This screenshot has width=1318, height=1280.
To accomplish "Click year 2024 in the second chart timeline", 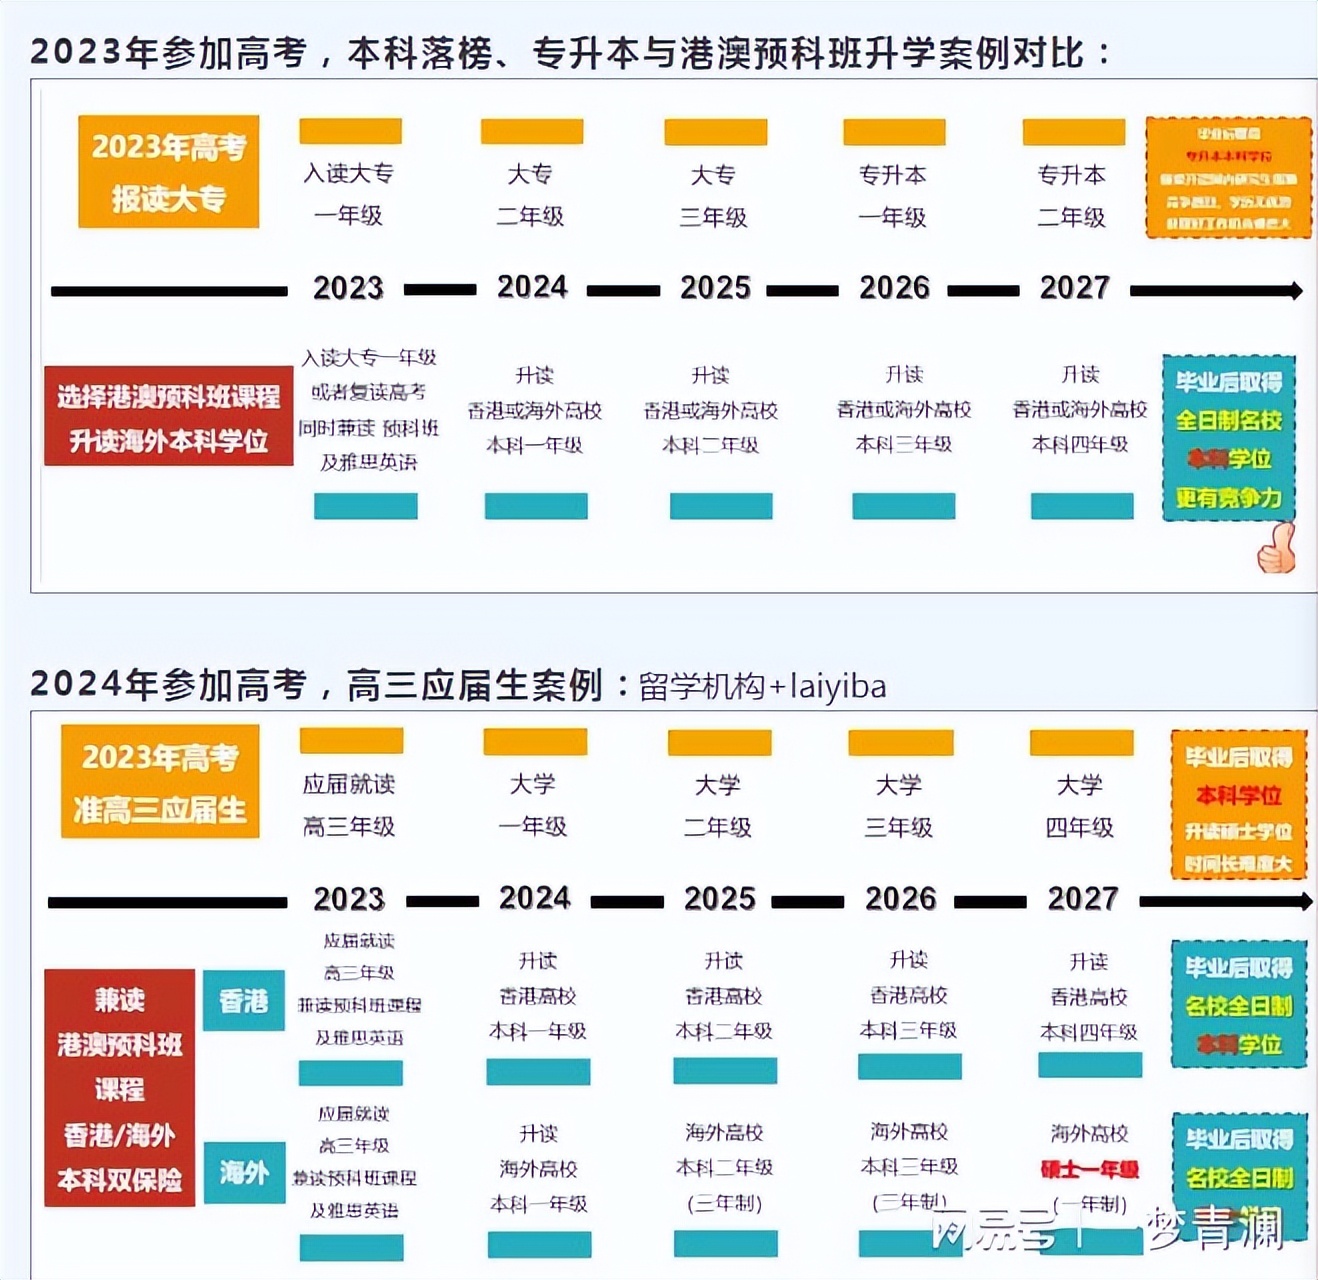I will coord(535,897).
